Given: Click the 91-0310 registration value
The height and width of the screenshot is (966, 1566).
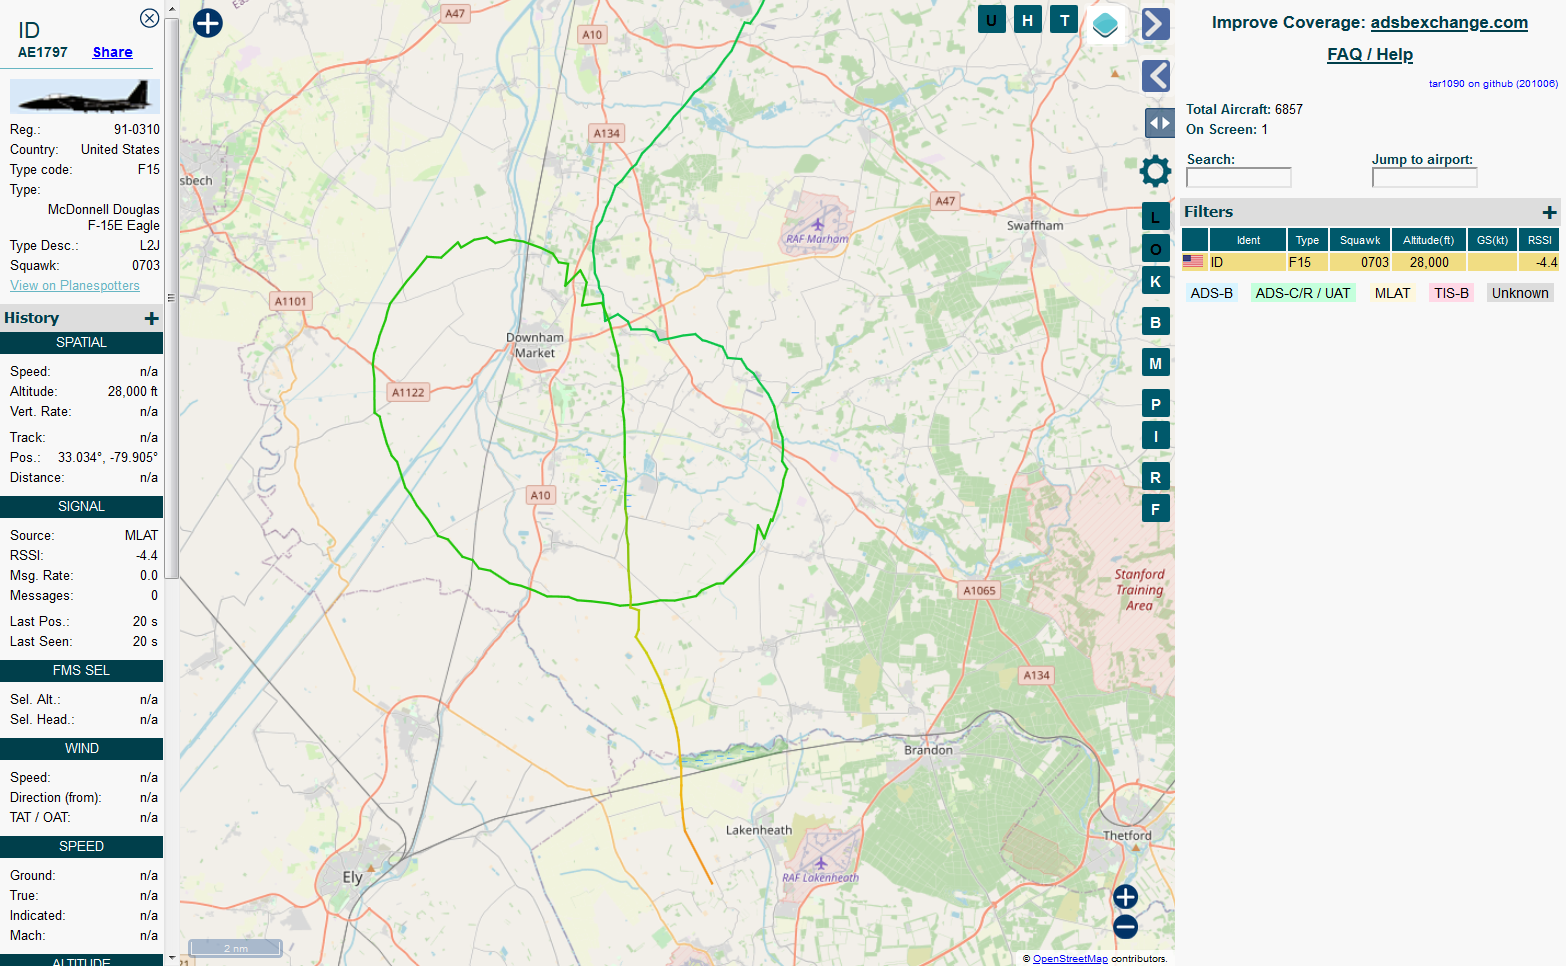Looking at the screenshot, I should tap(136, 129).
